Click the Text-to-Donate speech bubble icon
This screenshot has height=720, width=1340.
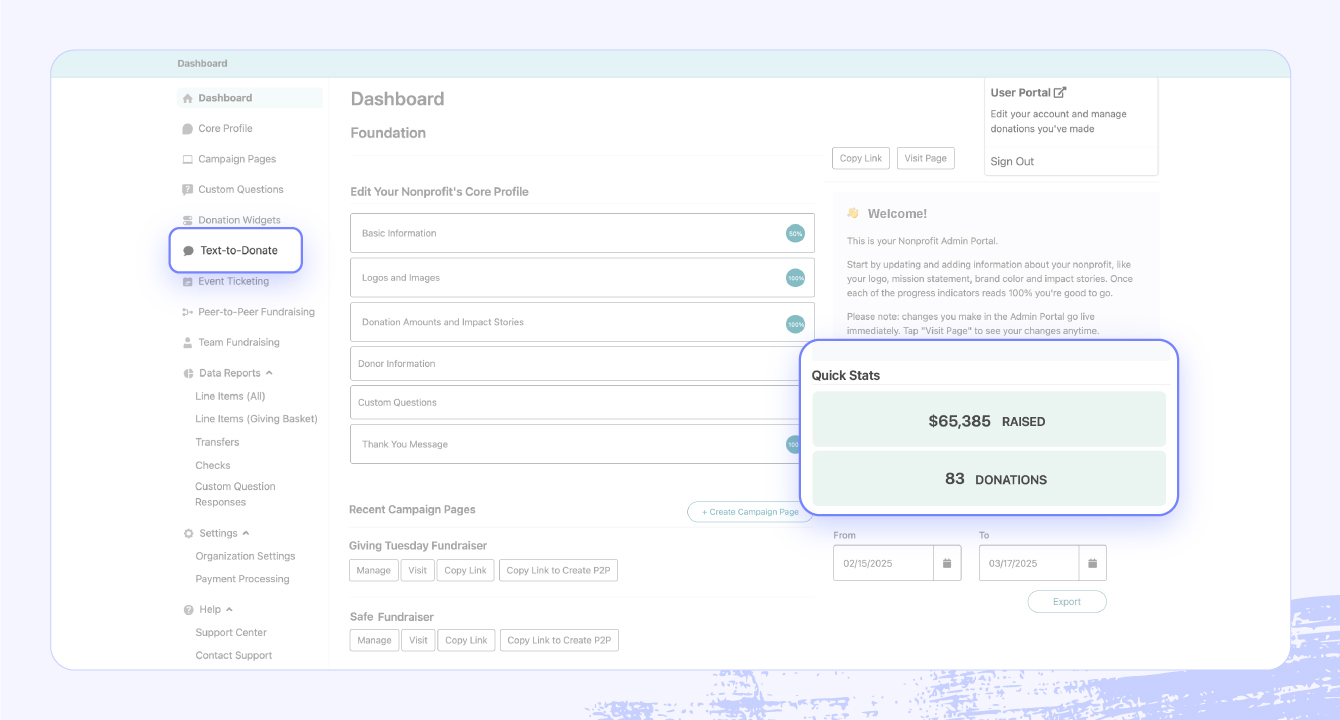tap(187, 250)
